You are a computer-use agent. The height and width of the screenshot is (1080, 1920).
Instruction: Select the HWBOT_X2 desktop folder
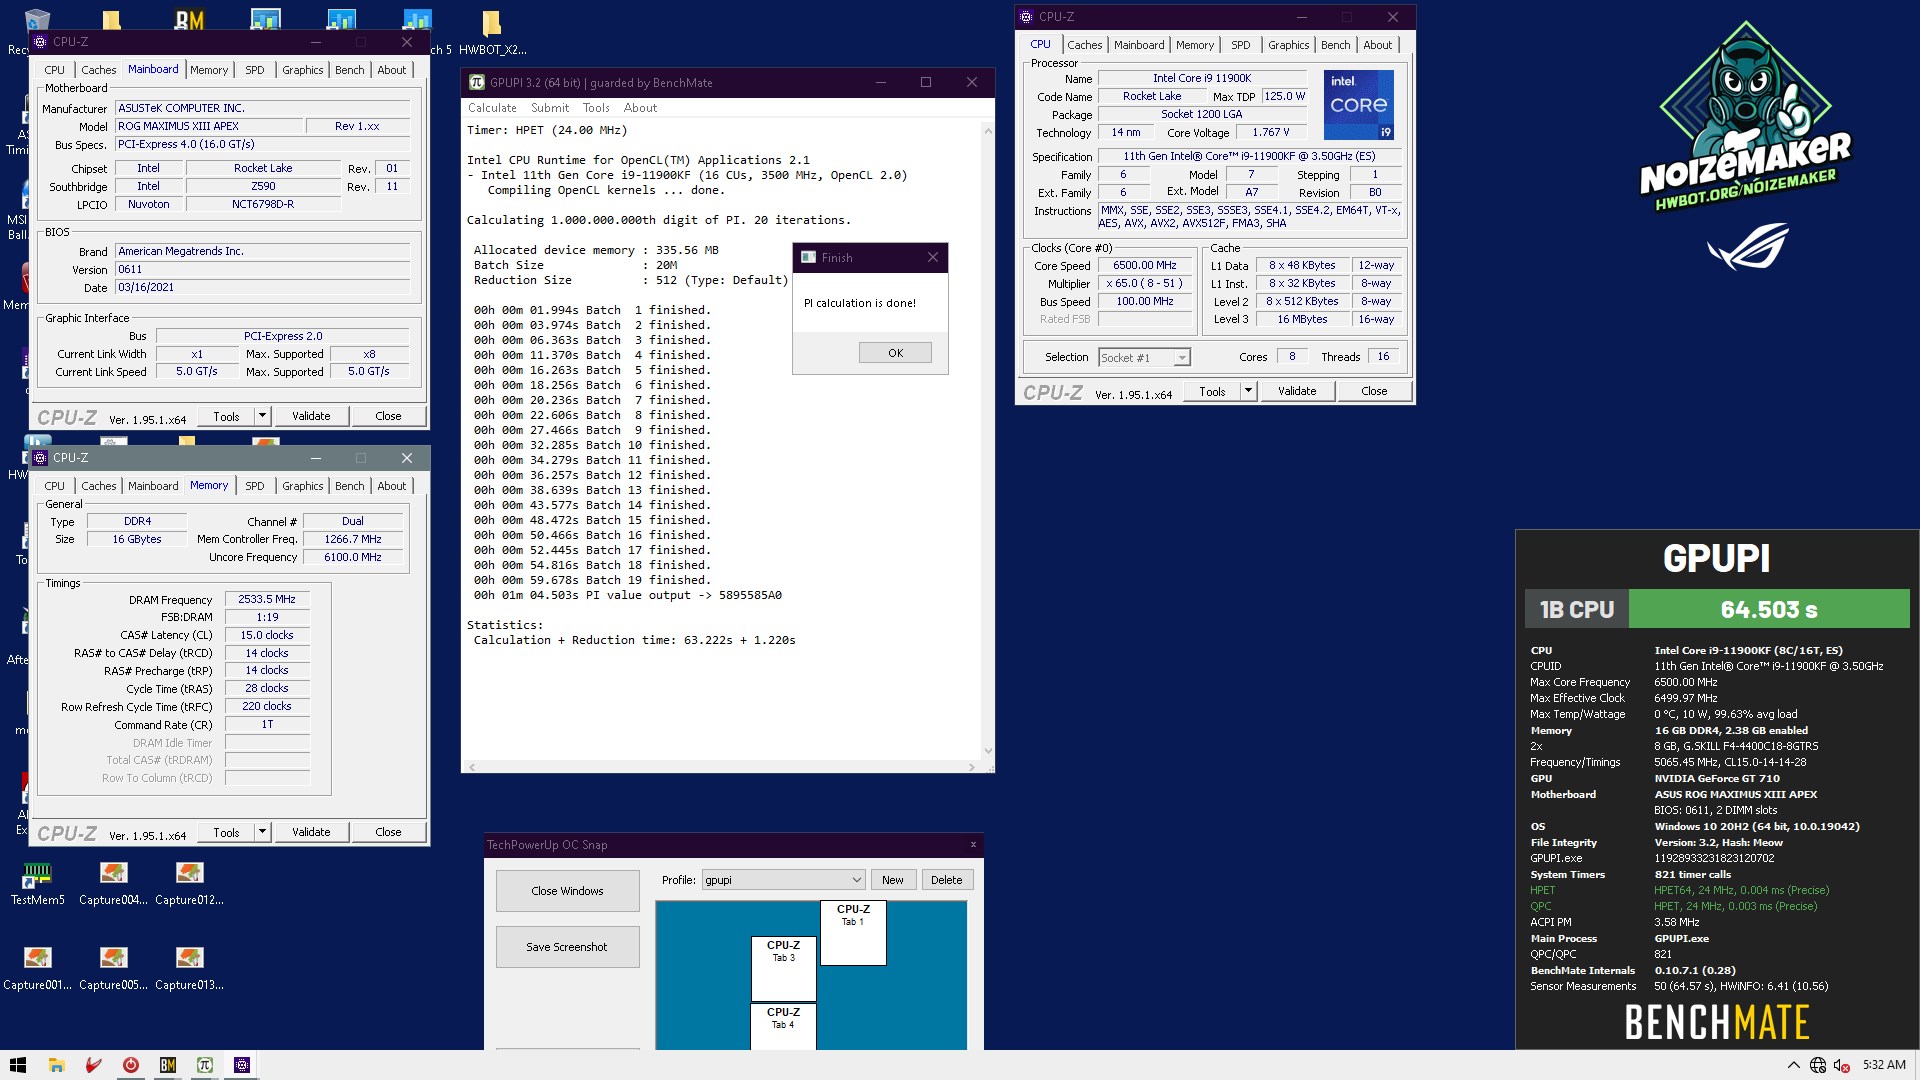pyautogui.click(x=492, y=32)
